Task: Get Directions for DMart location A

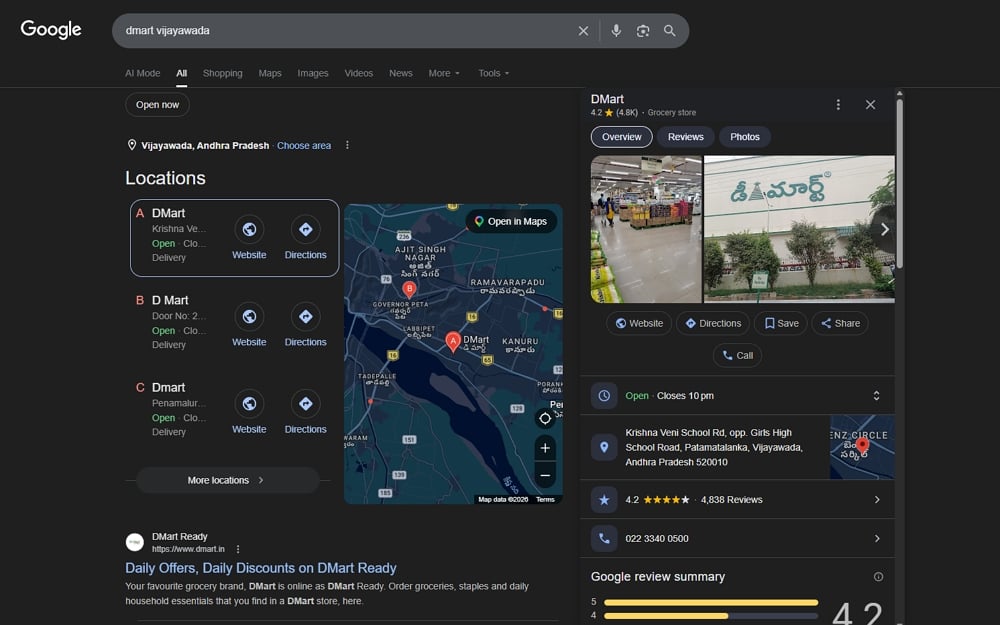Action: pos(305,230)
